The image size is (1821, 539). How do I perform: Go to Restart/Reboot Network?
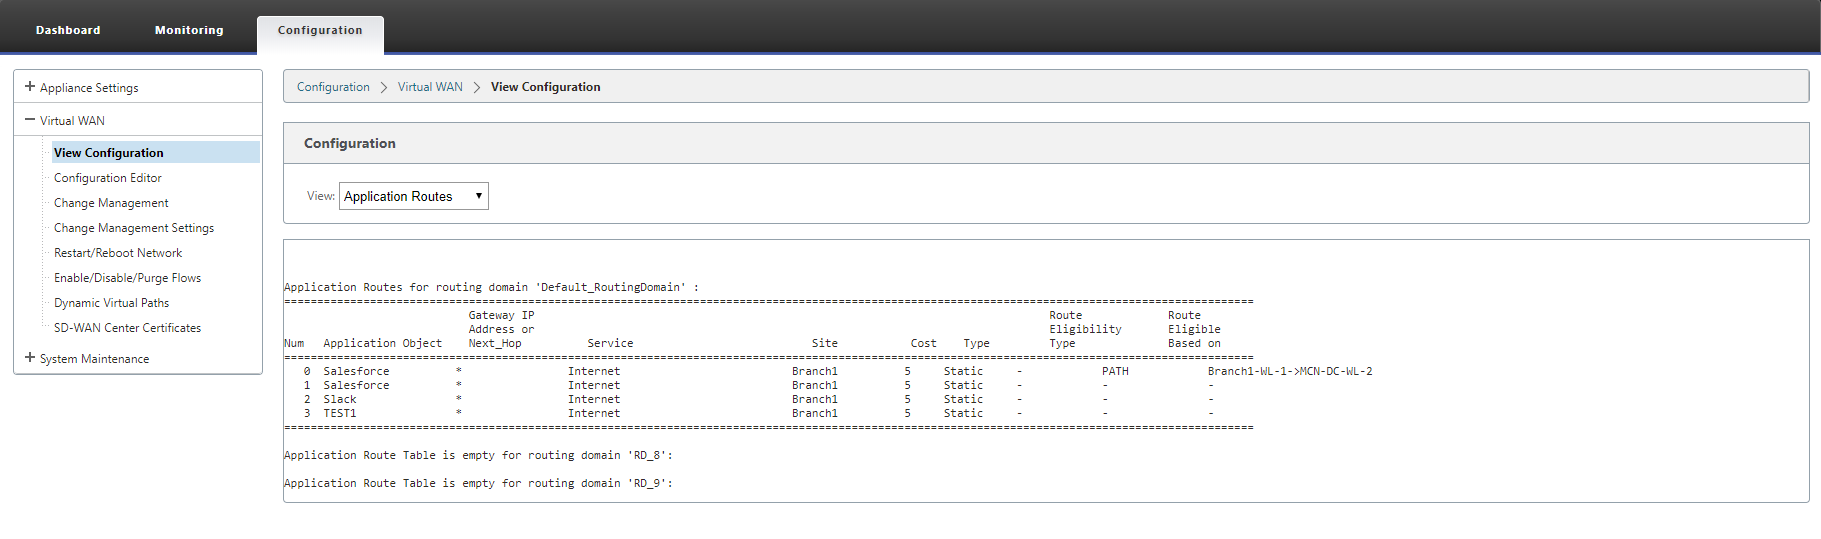118,253
